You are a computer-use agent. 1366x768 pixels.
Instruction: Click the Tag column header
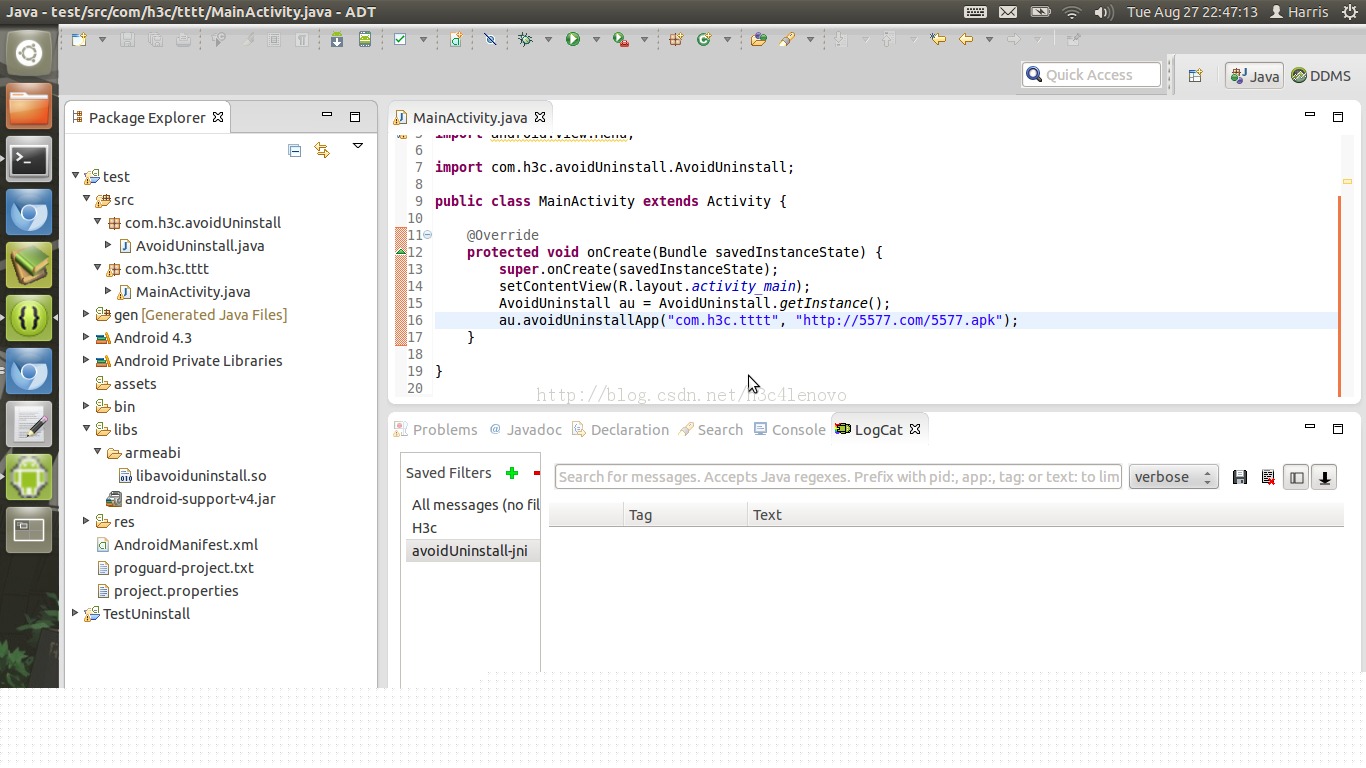click(x=685, y=515)
